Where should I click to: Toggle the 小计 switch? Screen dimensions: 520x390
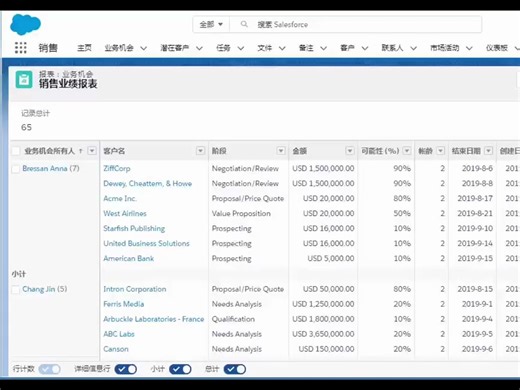(180, 369)
